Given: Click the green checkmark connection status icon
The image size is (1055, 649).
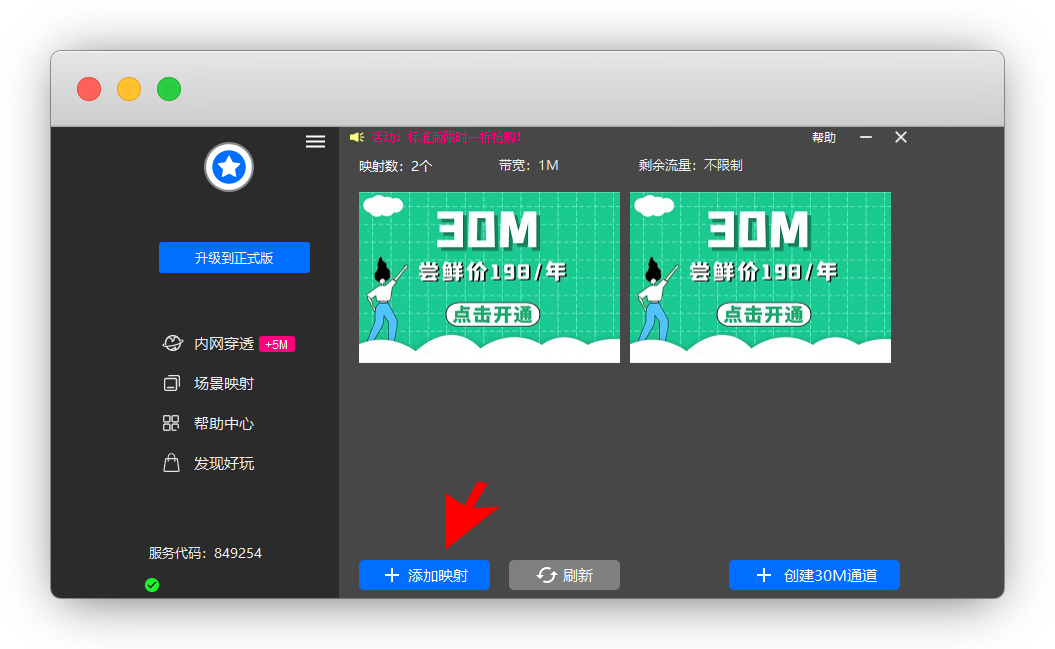Looking at the screenshot, I should click(152, 585).
